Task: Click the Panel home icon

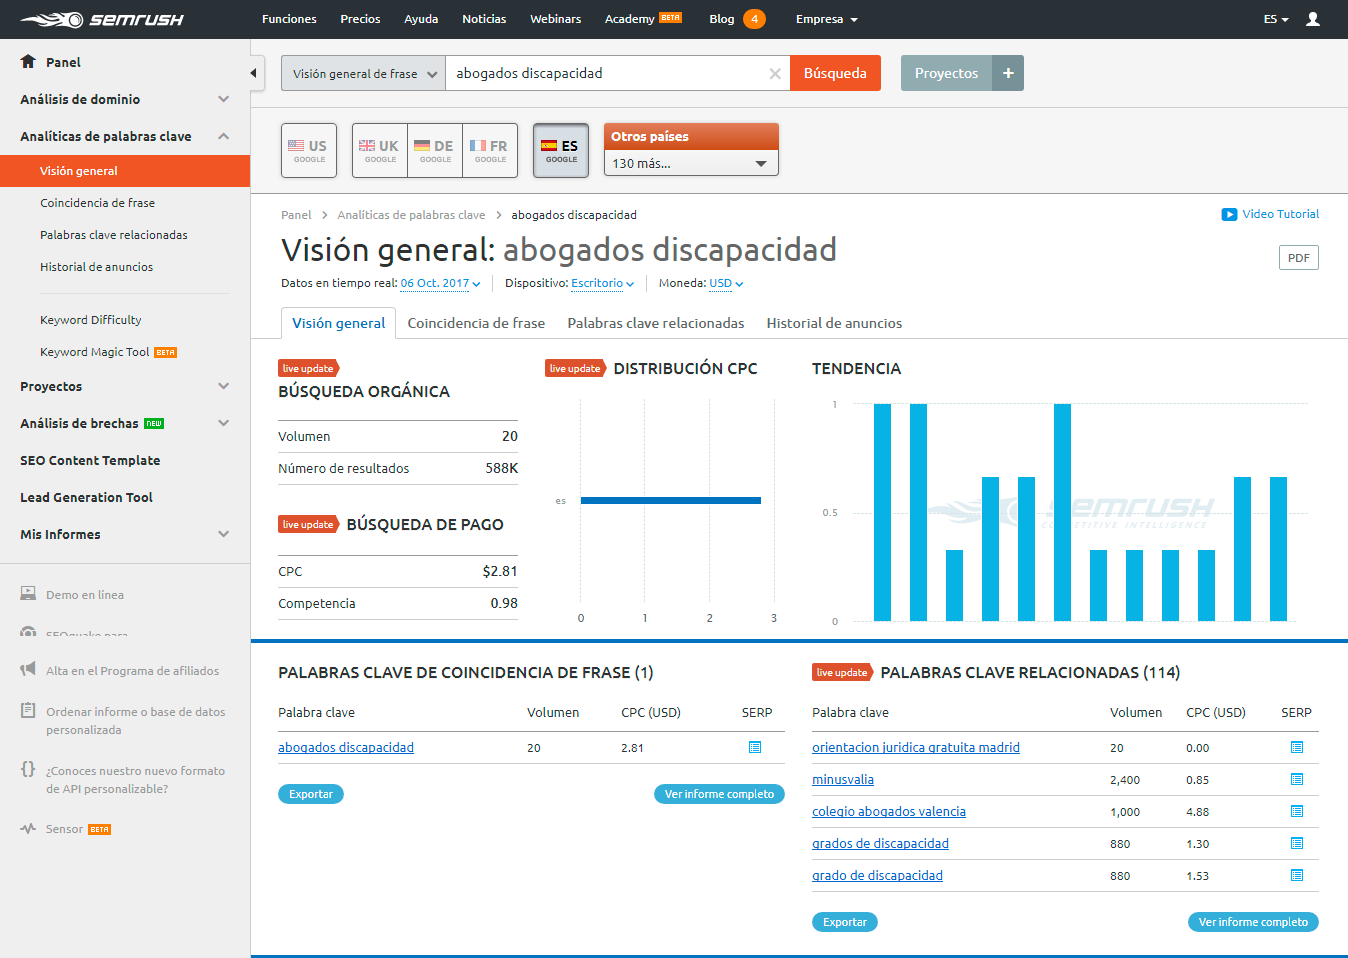Action: (28, 62)
